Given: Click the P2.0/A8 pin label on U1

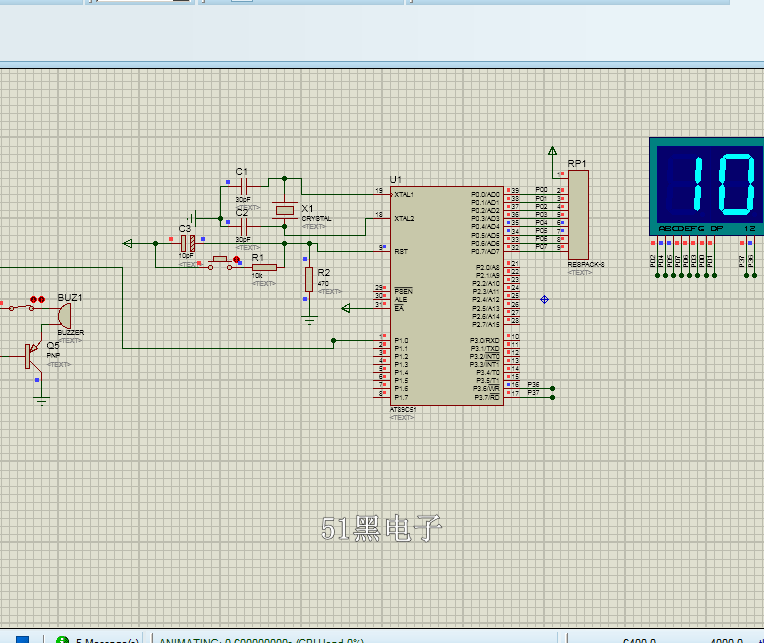Looking at the screenshot, I should pyautogui.click(x=487, y=267).
